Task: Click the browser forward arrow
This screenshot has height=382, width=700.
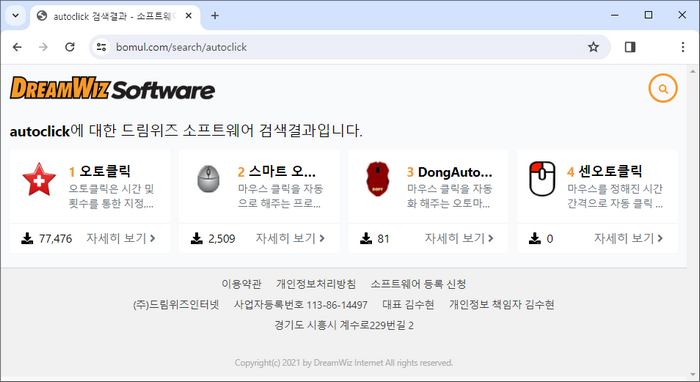Action: pos(43,47)
